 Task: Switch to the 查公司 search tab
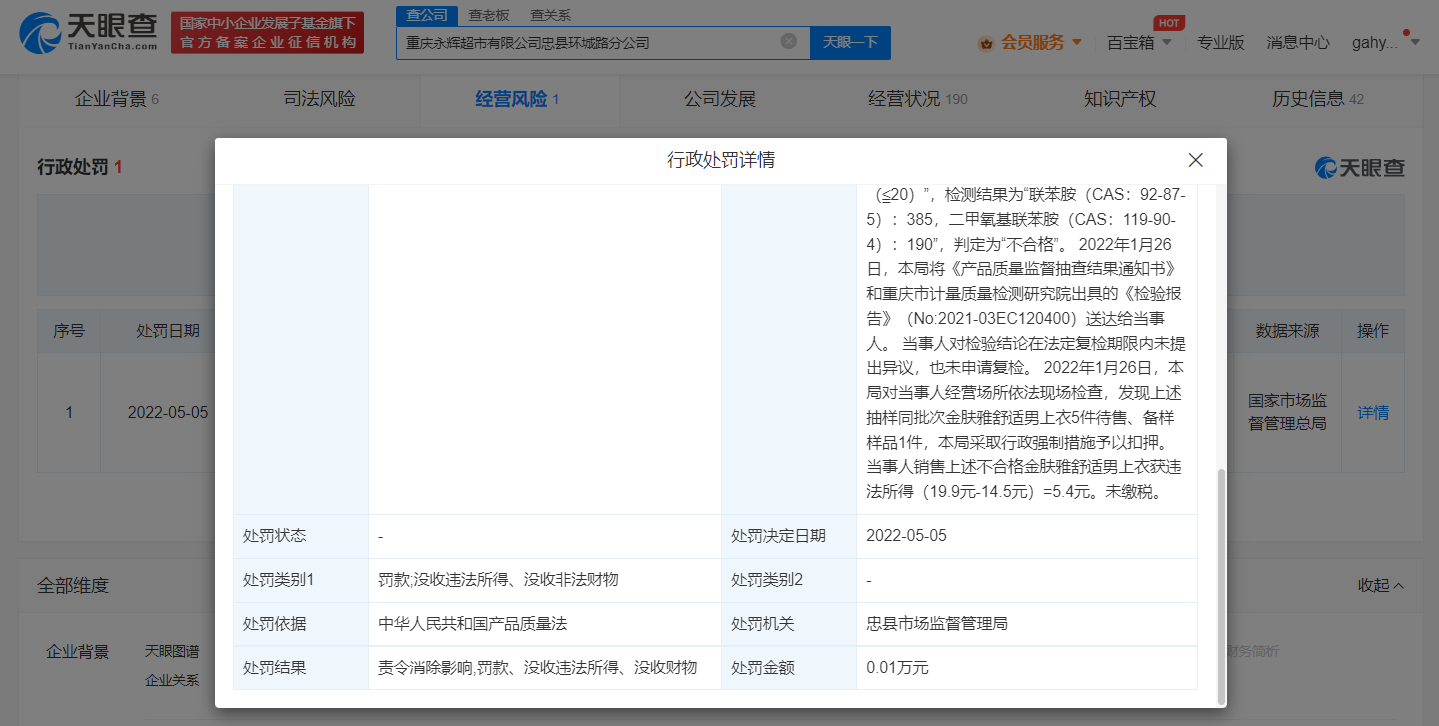pos(427,15)
